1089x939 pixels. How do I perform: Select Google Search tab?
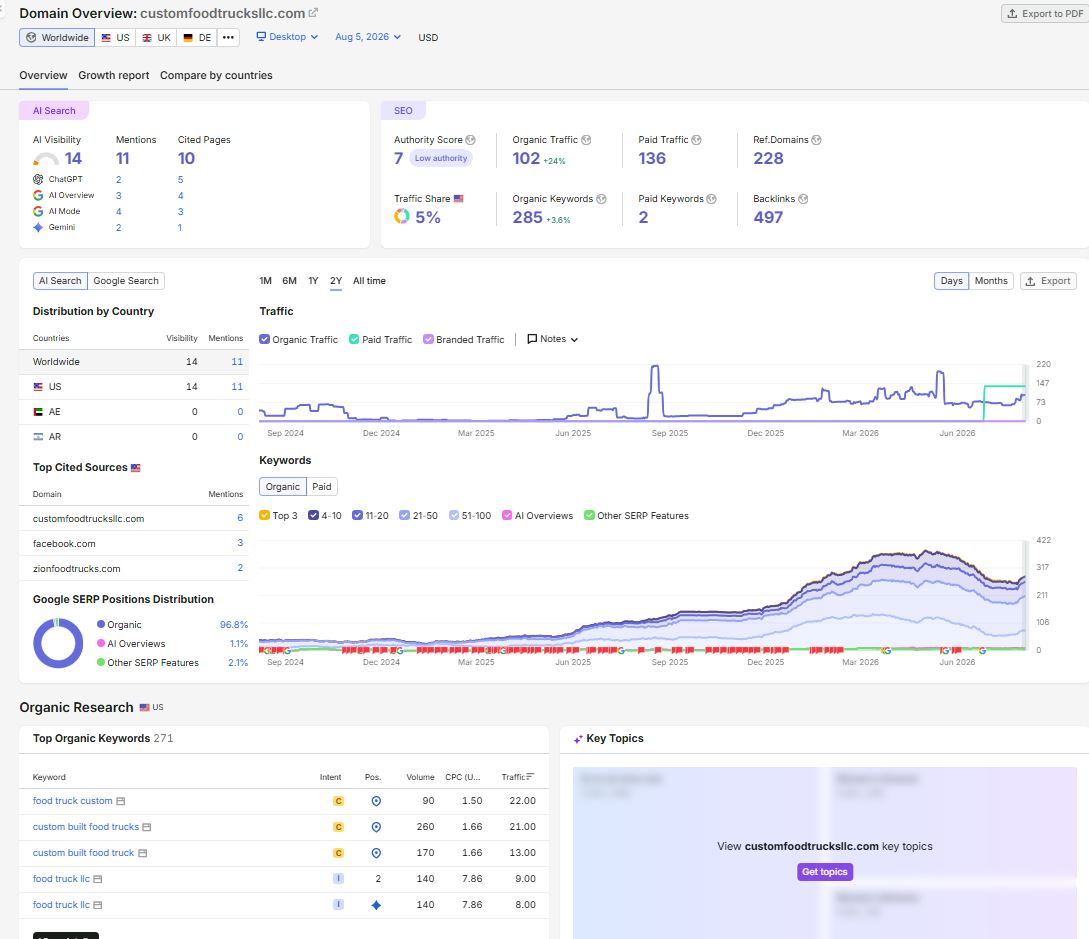126,281
